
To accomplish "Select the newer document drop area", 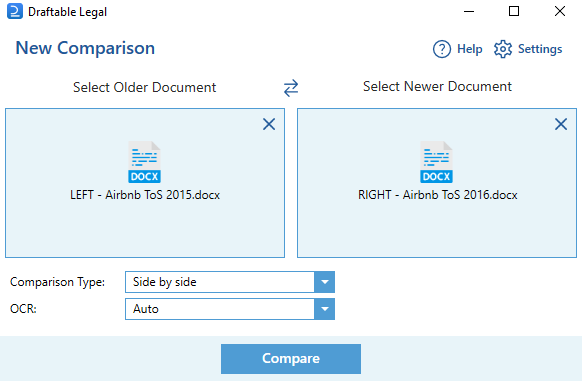I will [x=437, y=183].
